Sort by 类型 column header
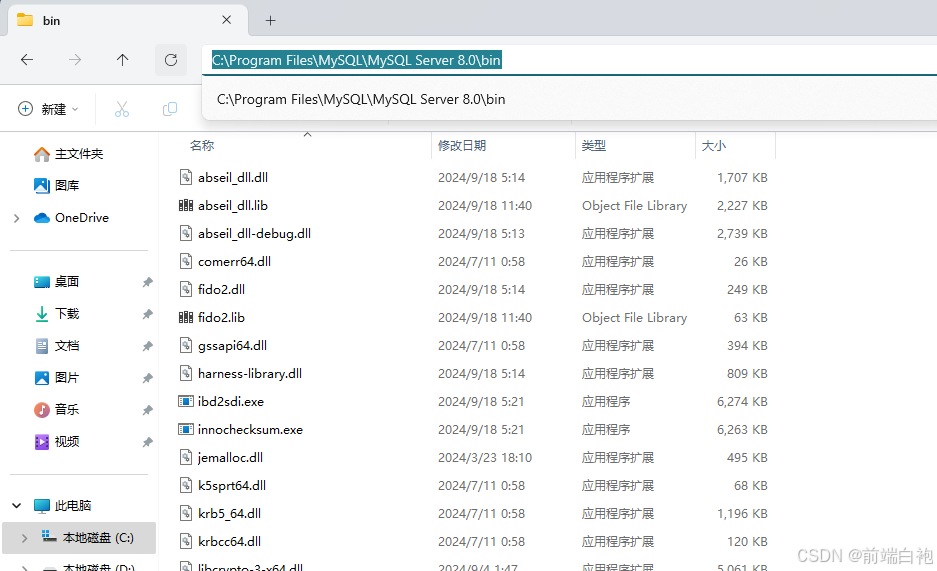Viewport: 937px width, 571px height. tap(594, 146)
